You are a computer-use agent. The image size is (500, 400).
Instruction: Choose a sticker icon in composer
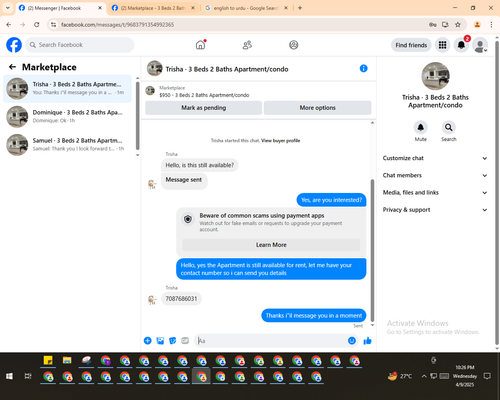click(173, 340)
